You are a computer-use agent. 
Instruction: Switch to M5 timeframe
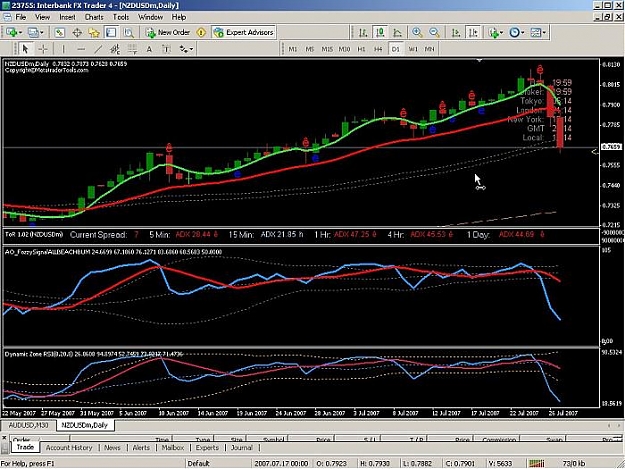point(310,49)
